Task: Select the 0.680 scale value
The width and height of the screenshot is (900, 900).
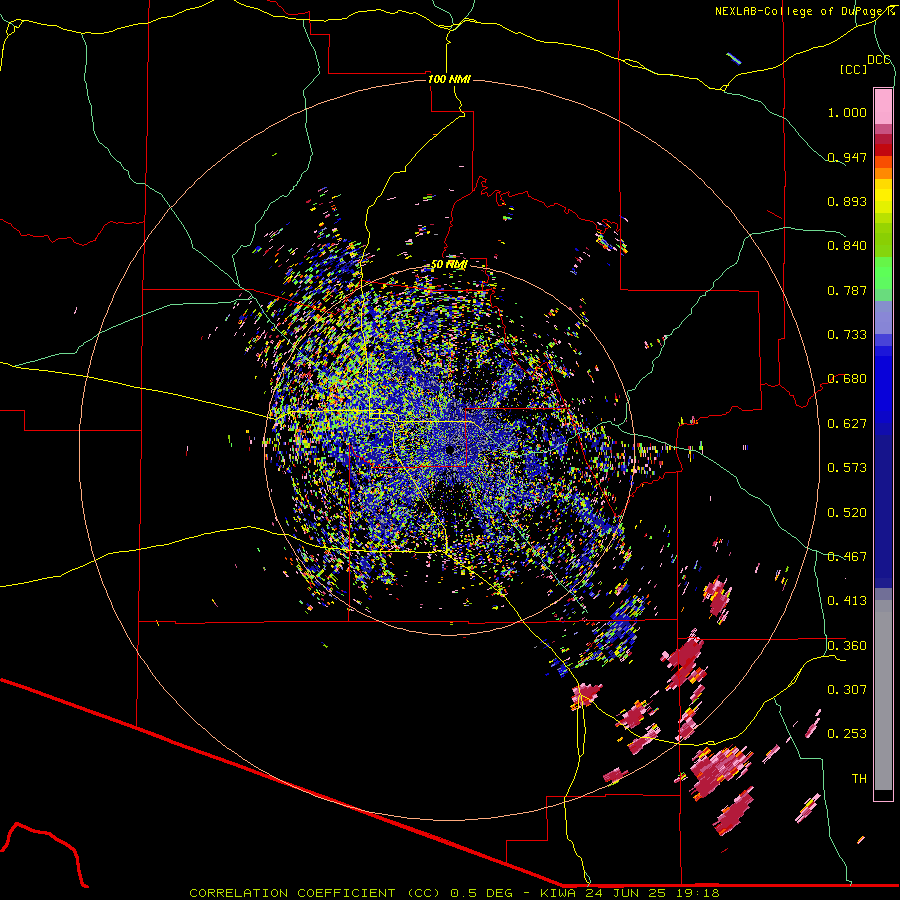Action: click(x=847, y=378)
